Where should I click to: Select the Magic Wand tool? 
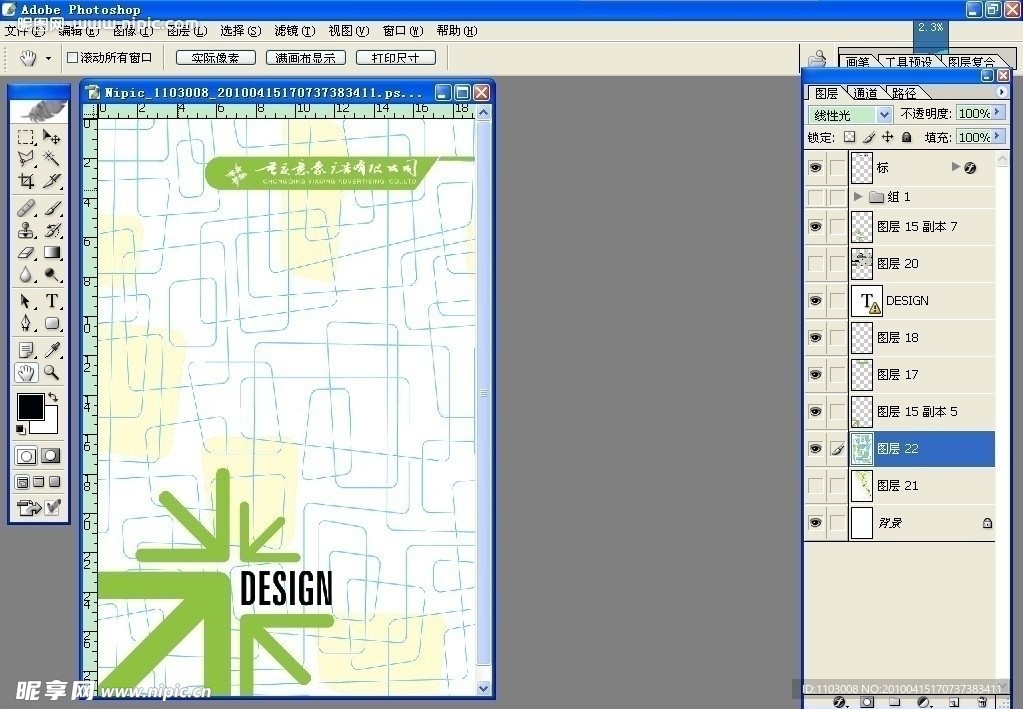[x=52, y=158]
